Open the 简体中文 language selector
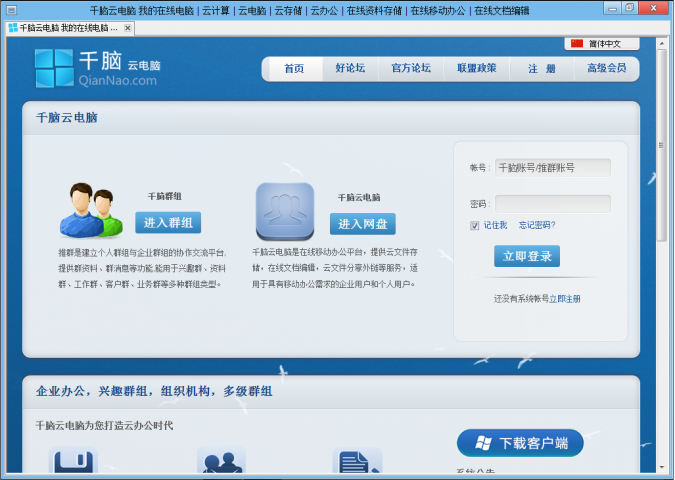675x480 pixels. pos(602,43)
